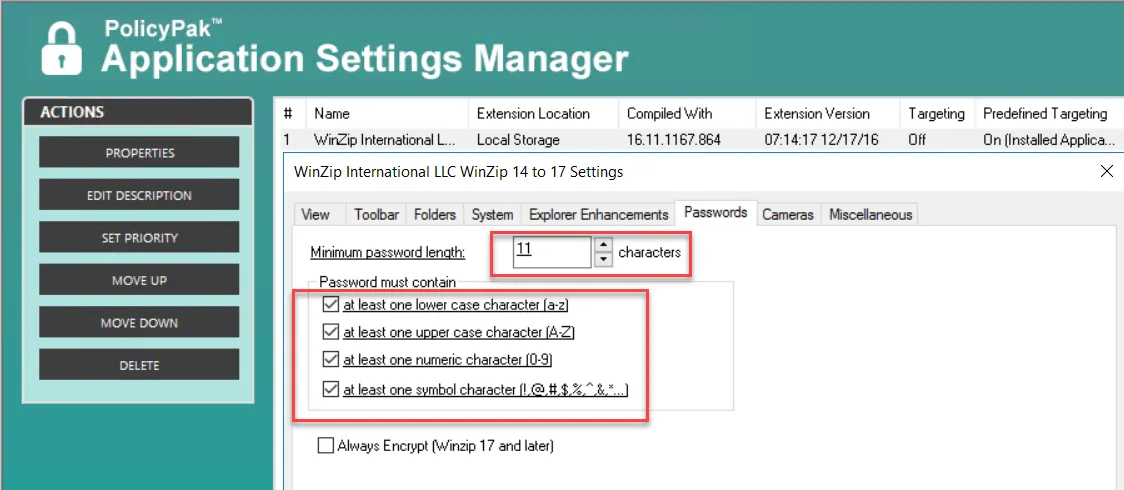This screenshot has width=1124, height=490.
Task: Open the Folders tab
Action: tap(435, 214)
